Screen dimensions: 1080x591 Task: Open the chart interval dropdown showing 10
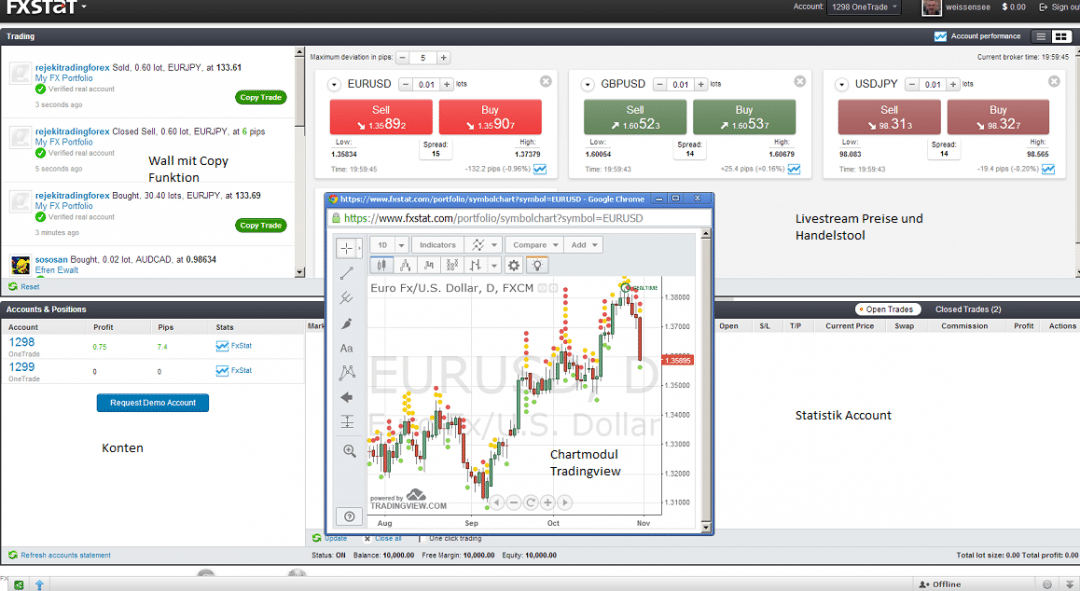(389, 244)
